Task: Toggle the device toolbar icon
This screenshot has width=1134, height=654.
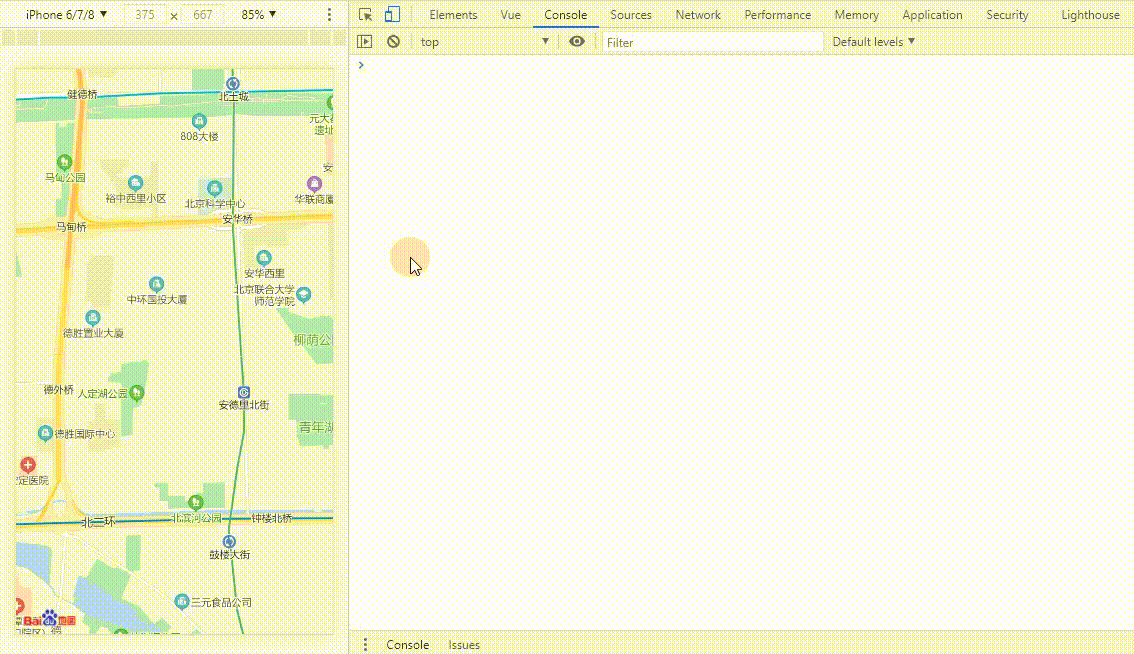Action: (x=392, y=14)
